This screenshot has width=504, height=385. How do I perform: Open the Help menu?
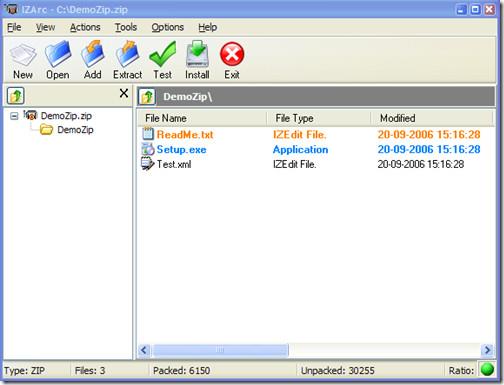[x=207, y=27]
